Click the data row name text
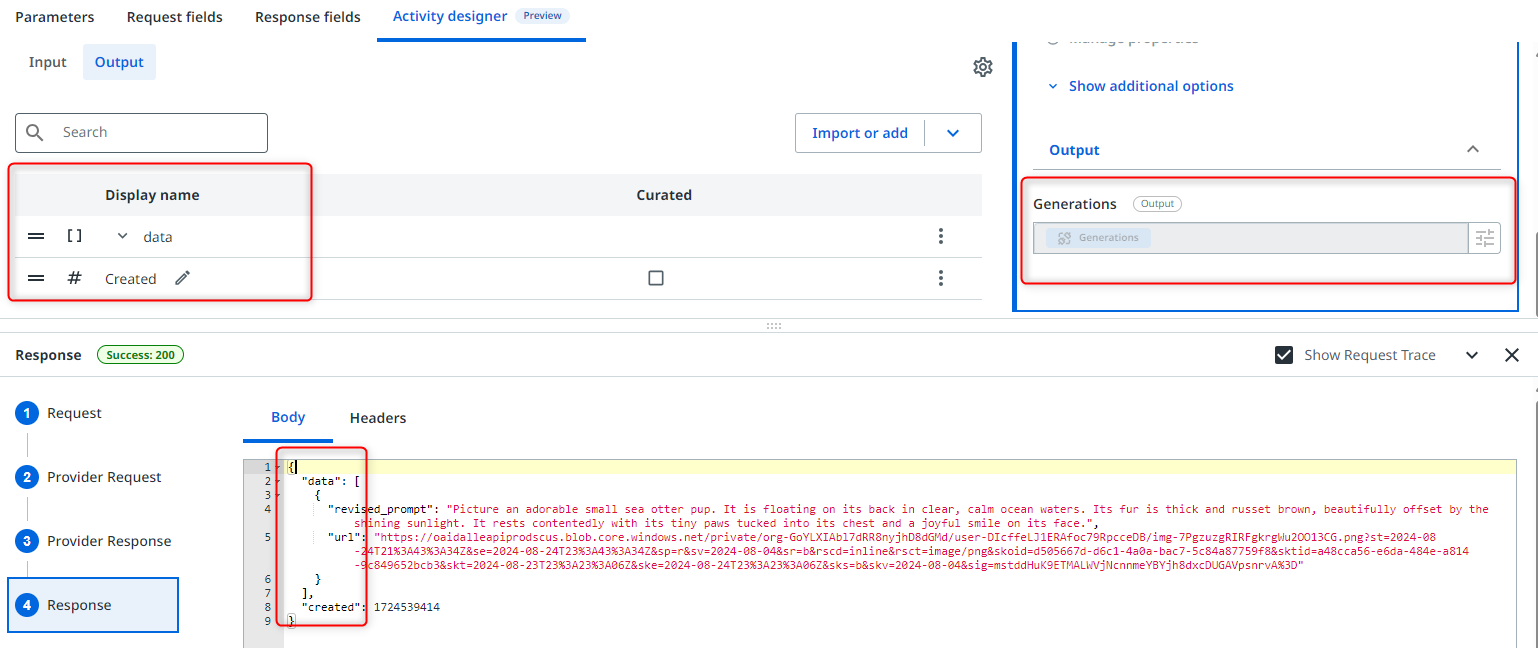1538x648 pixels. coord(158,237)
